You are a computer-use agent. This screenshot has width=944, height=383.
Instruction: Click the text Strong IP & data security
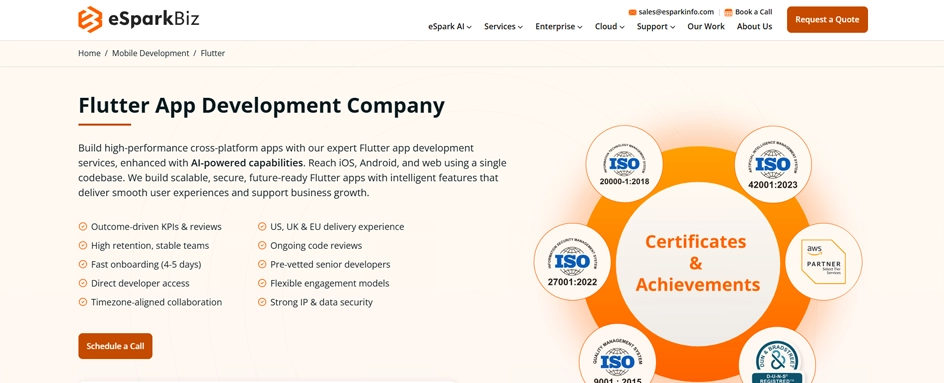click(321, 302)
